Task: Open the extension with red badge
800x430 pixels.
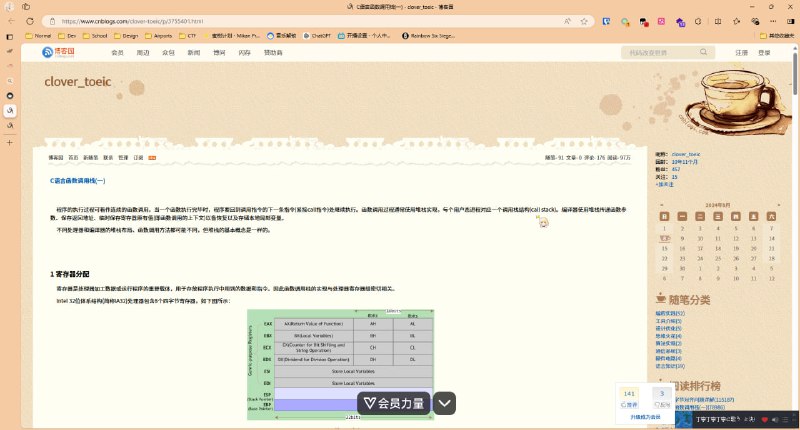Action: pyautogui.click(x=643, y=21)
